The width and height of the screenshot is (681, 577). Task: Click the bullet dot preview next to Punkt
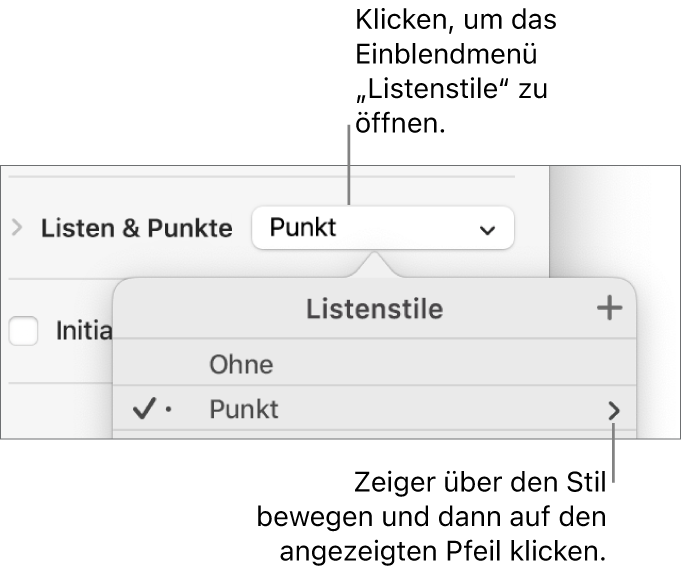tap(168, 411)
